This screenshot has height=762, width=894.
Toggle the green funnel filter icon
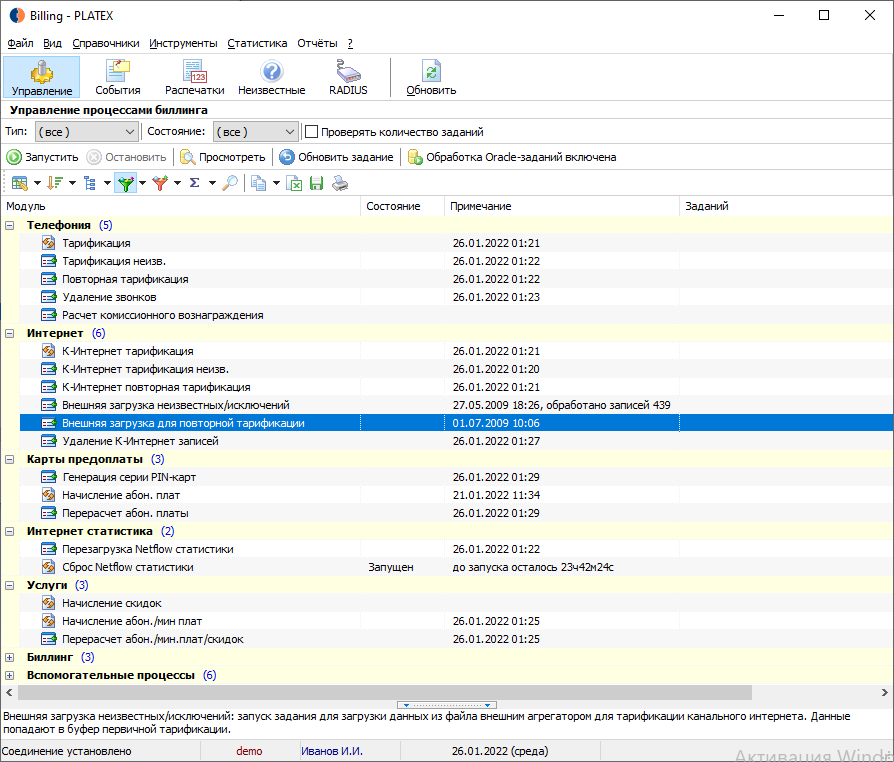pos(125,183)
